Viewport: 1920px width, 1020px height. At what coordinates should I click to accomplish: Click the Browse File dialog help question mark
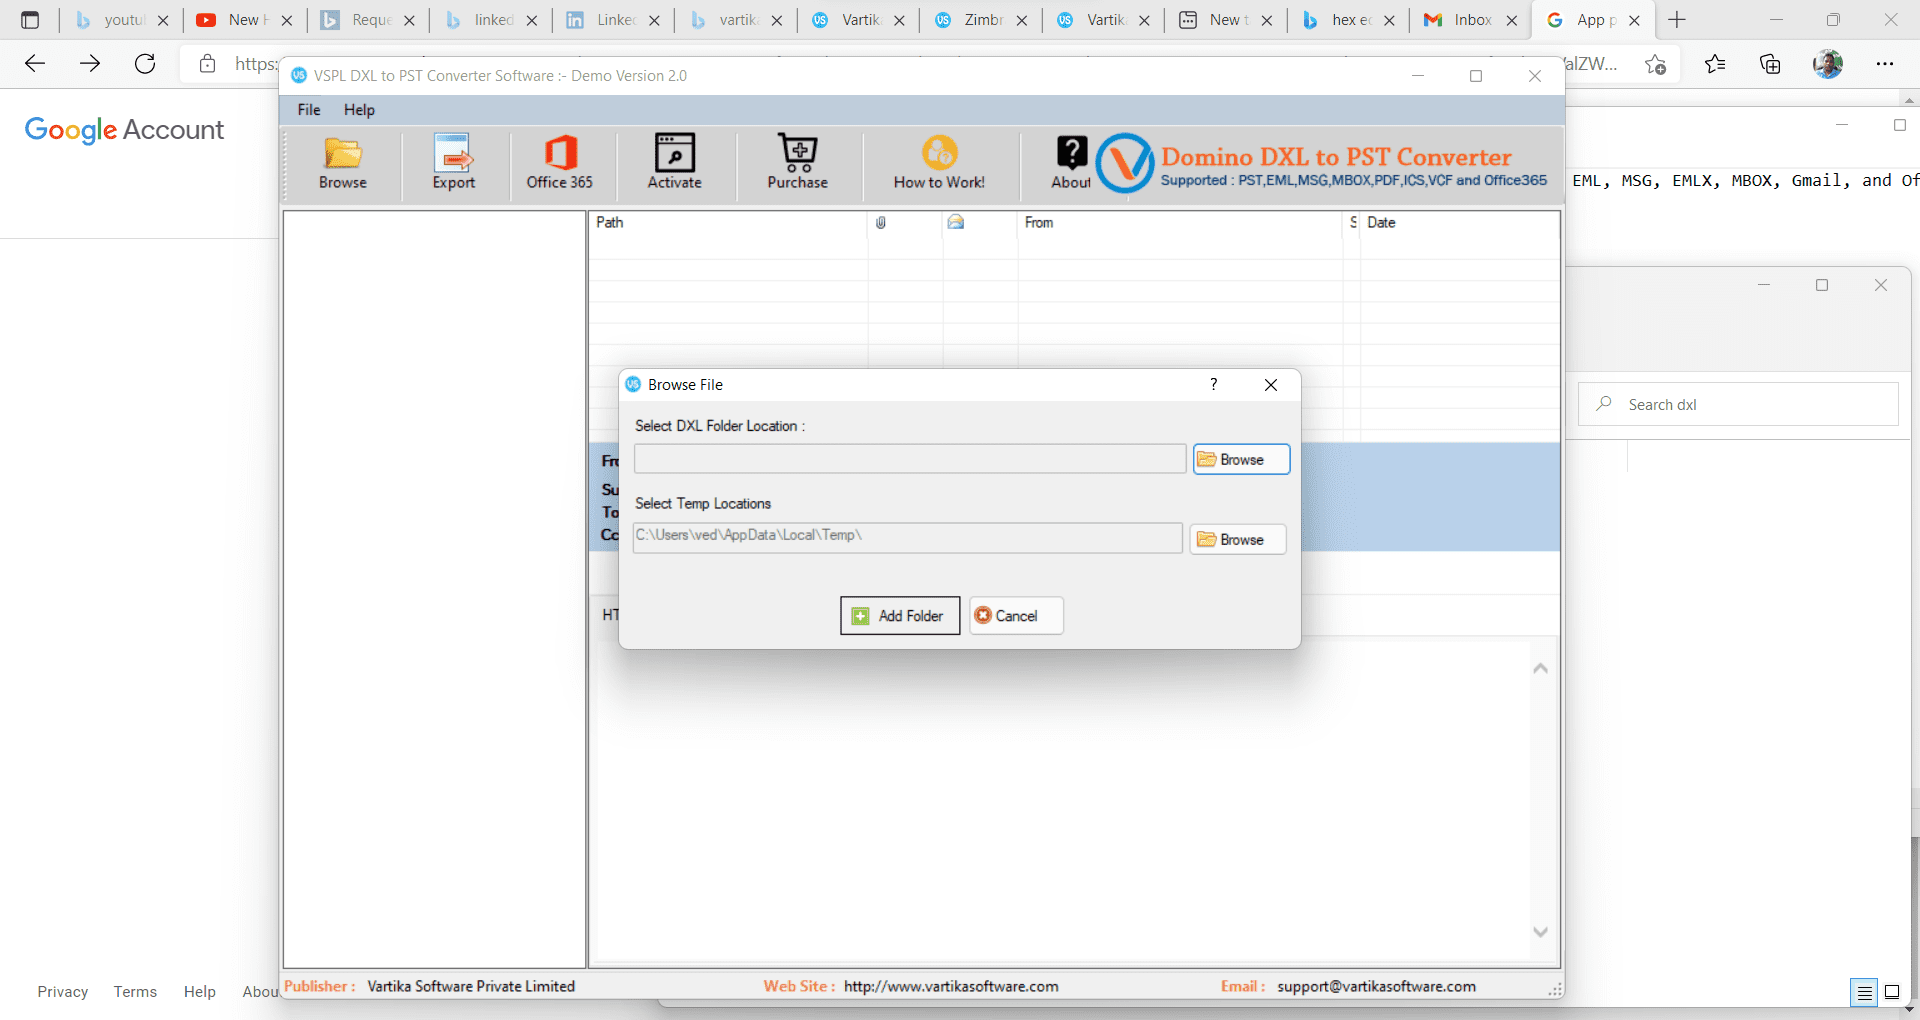[1214, 385]
